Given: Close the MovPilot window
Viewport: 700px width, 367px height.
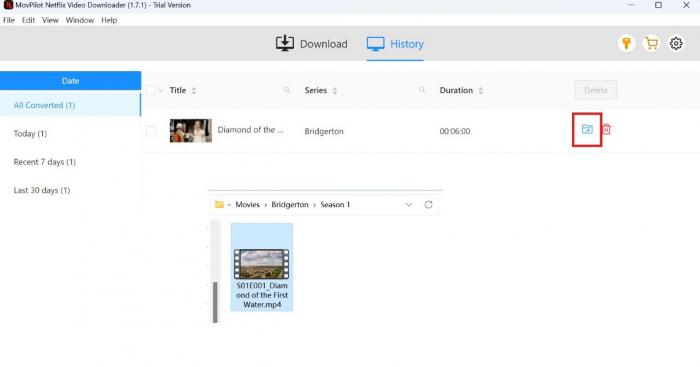Looking at the screenshot, I should (x=686, y=5).
